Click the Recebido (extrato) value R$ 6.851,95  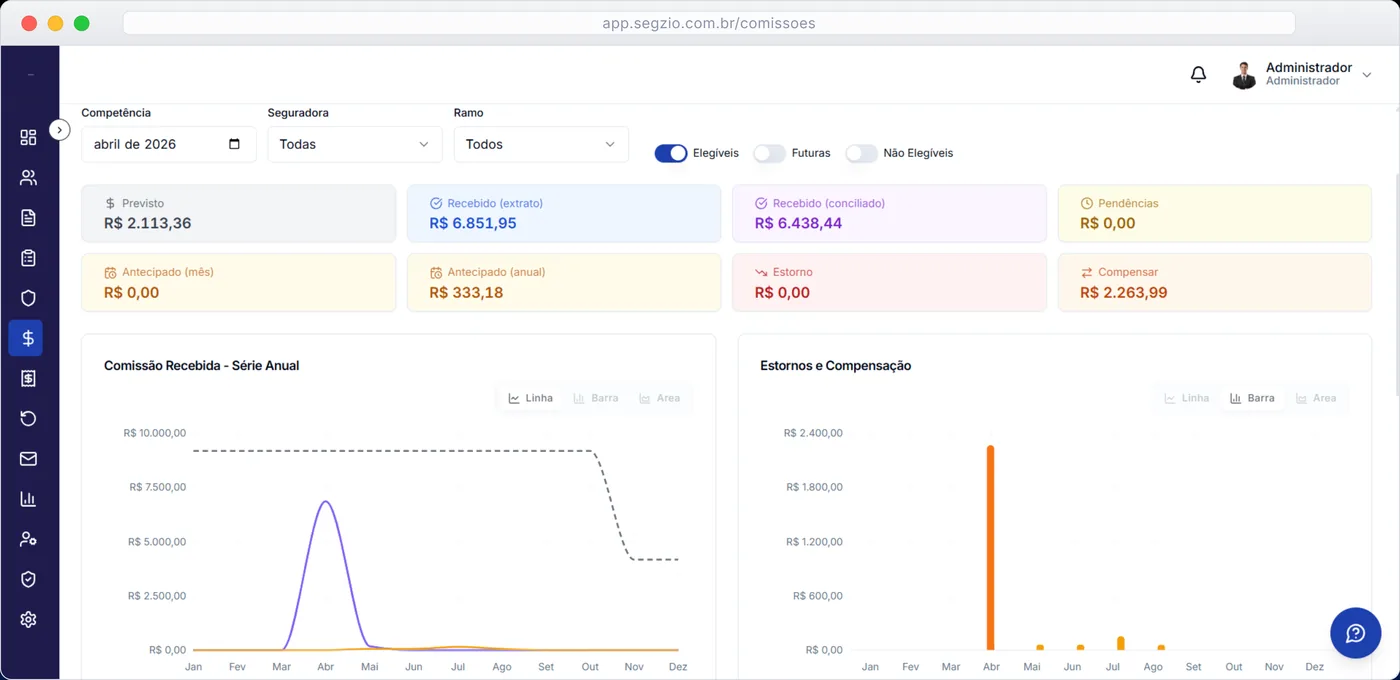473,223
